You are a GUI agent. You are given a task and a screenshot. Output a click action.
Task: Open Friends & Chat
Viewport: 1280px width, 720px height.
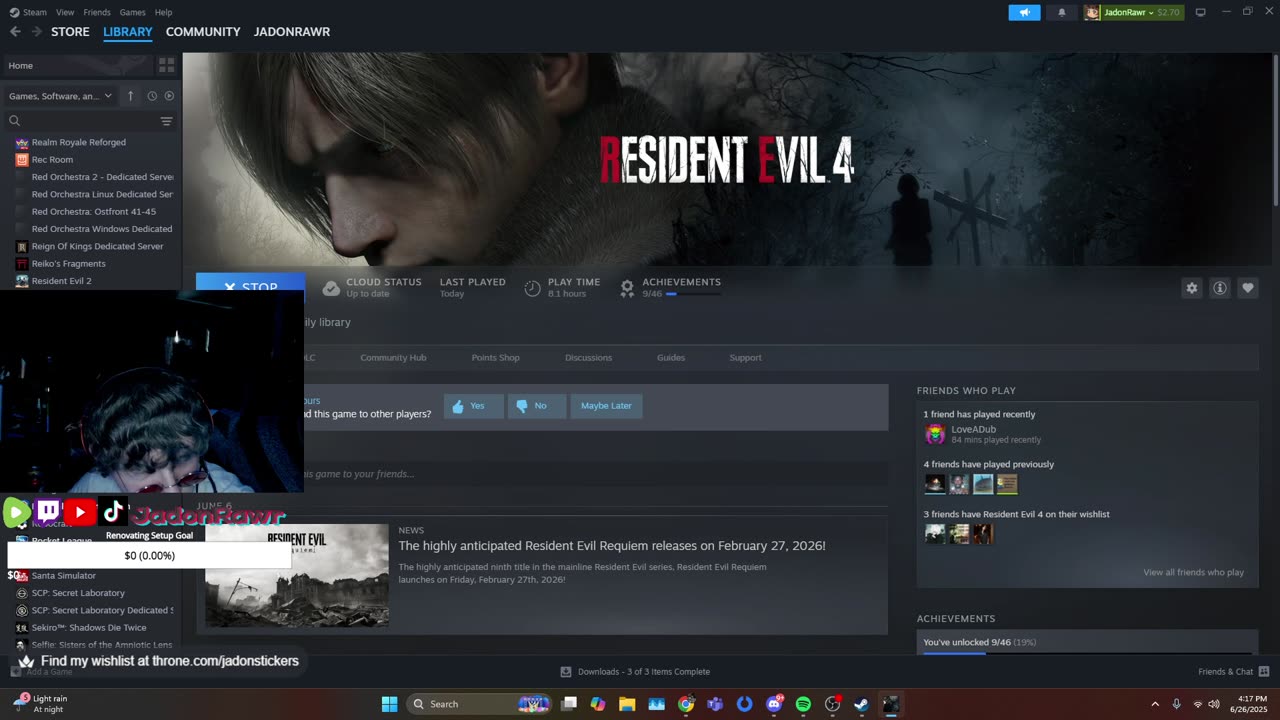[x=1233, y=672]
